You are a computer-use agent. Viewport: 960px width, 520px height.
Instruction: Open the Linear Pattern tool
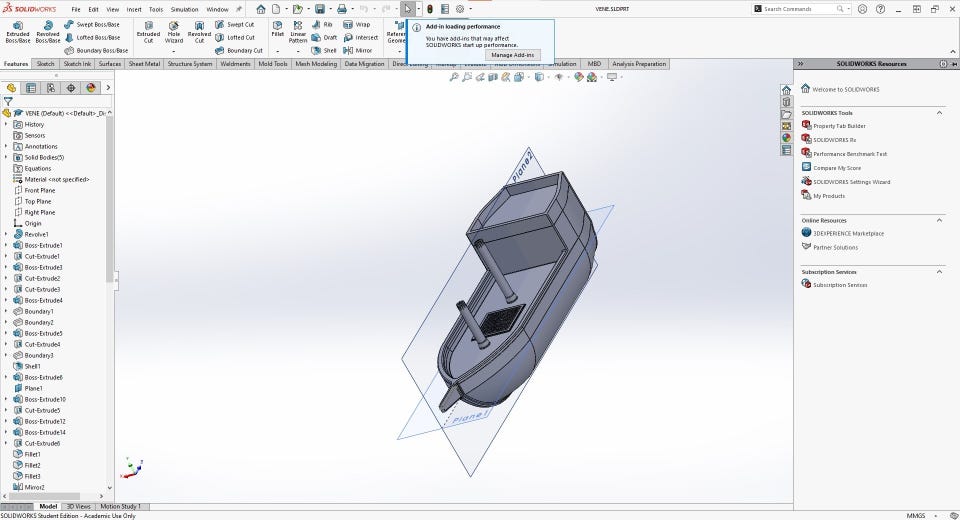coord(298,32)
